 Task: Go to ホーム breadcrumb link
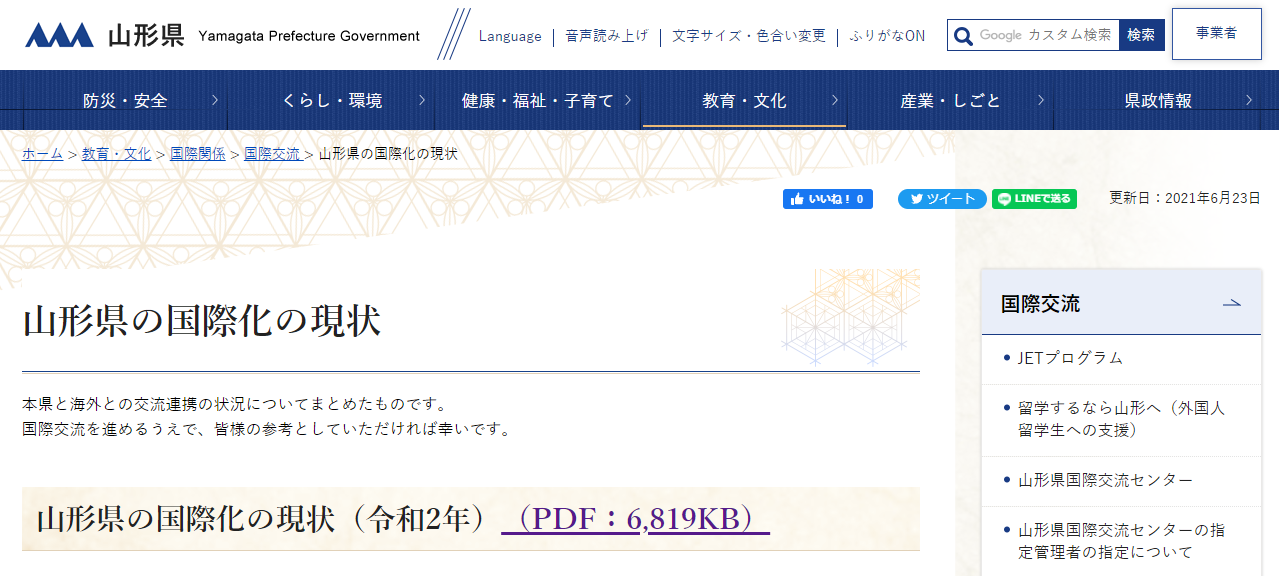42,154
